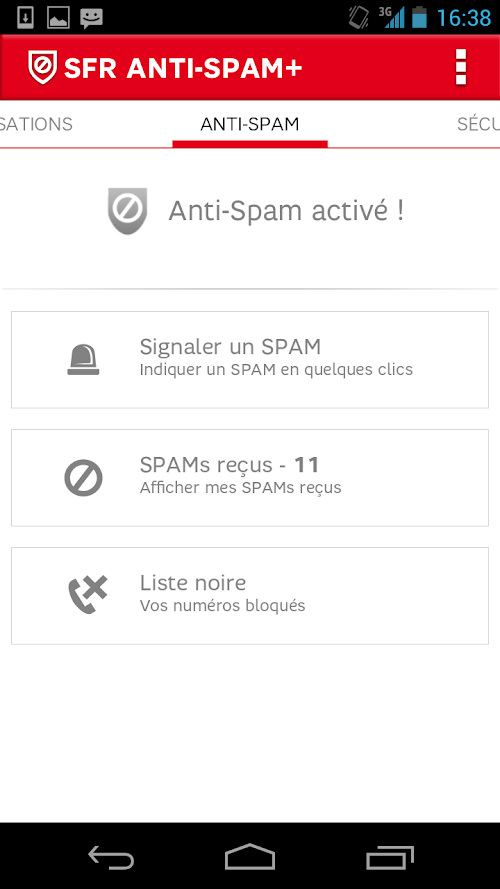Tap the Android back navigation button

click(x=111, y=857)
